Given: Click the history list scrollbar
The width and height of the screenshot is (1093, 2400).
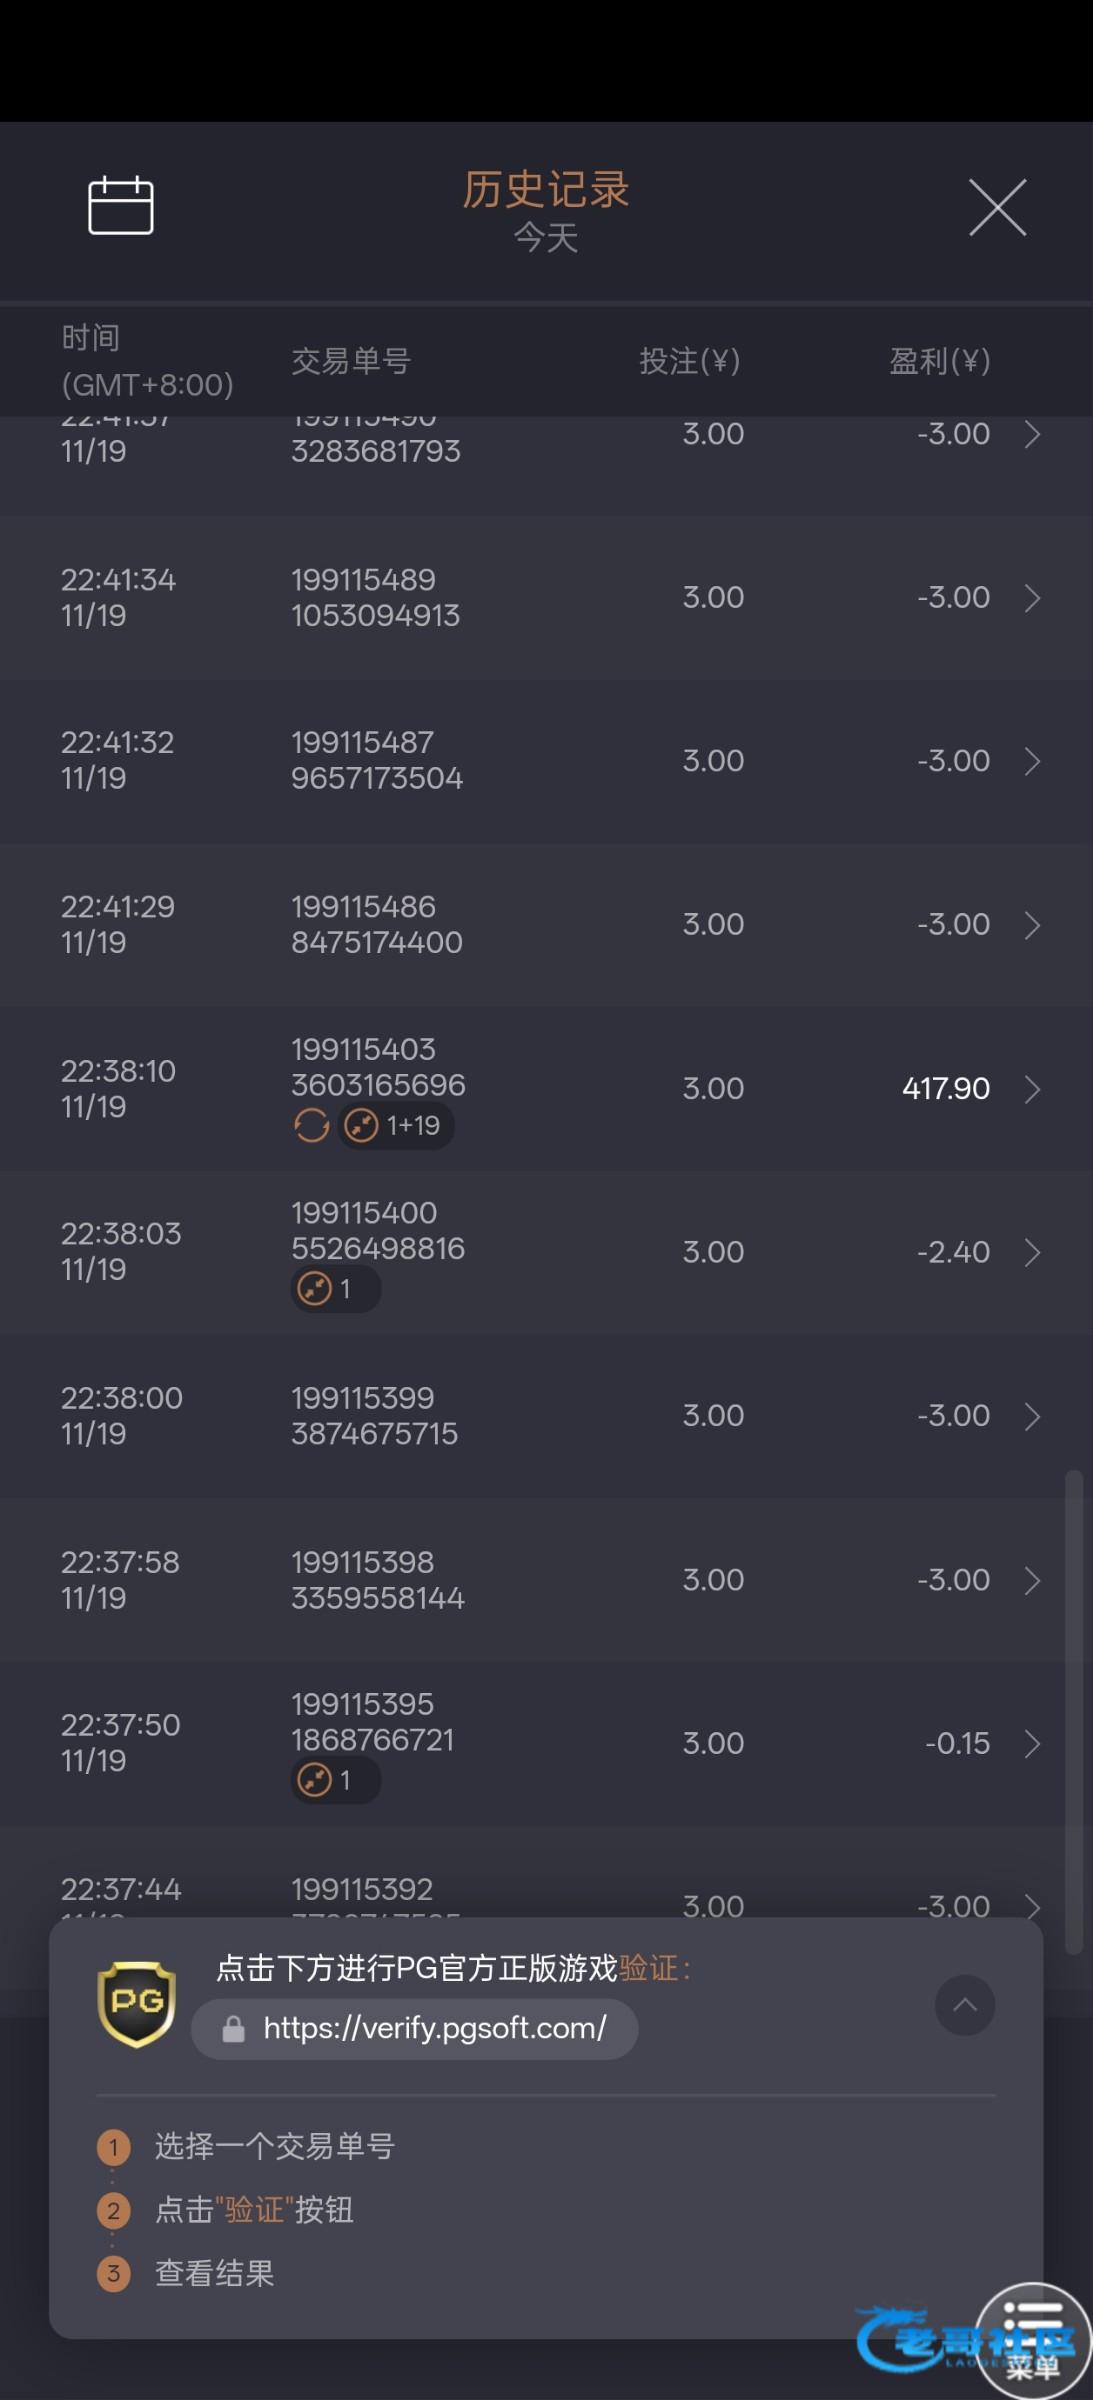Looking at the screenshot, I should (1074, 1710).
